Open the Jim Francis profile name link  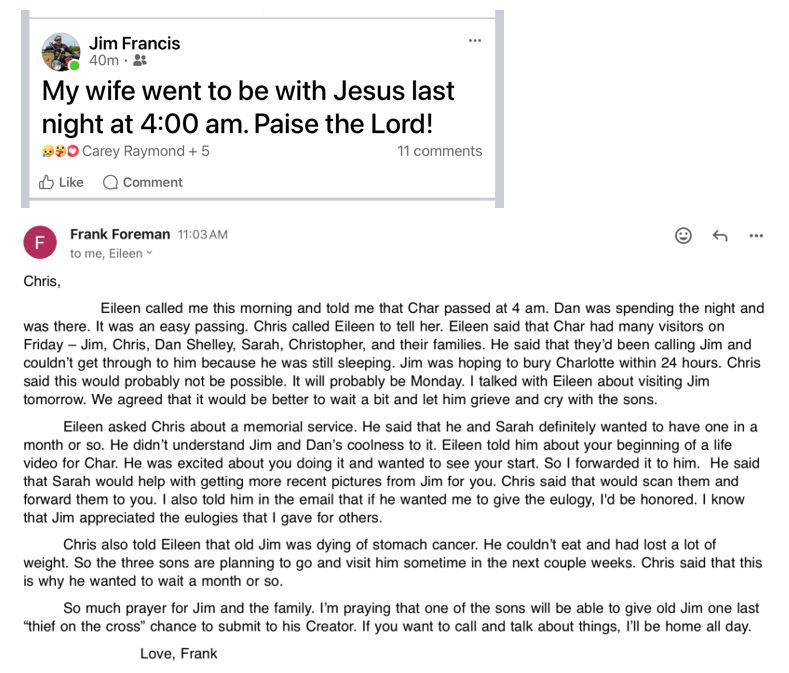[134, 43]
